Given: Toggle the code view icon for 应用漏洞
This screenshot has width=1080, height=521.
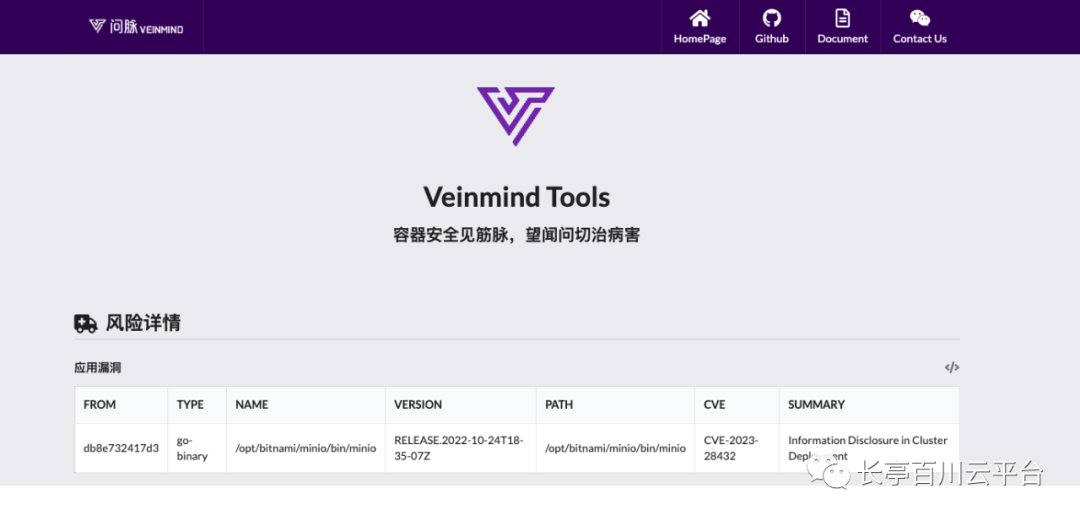Looking at the screenshot, I should pyautogui.click(x=951, y=367).
